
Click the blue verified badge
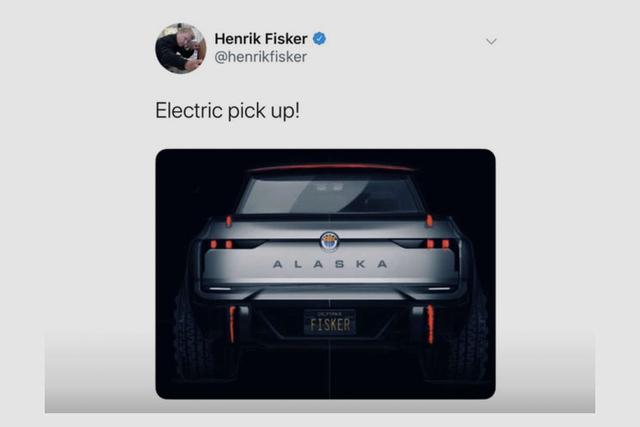pyautogui.click(x=319, y=39)
